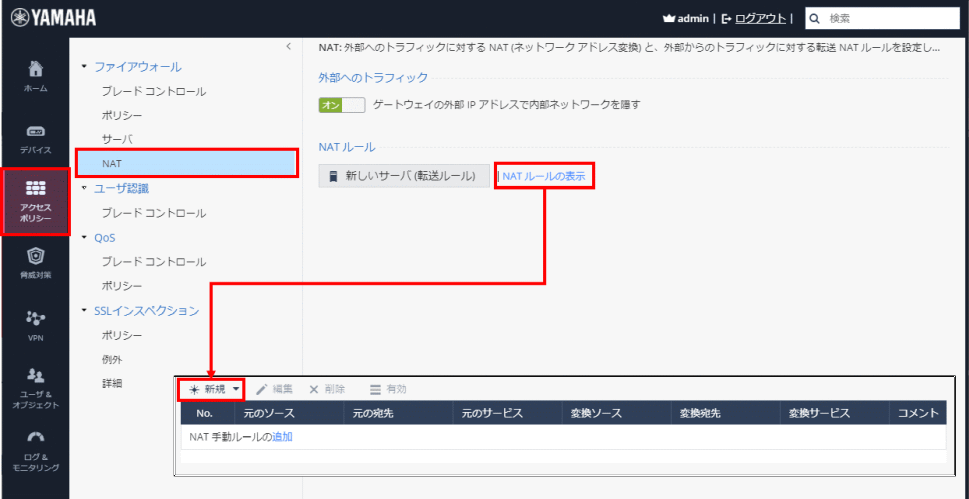
Task: Click the ログアウト link
Action: point(760,18)
